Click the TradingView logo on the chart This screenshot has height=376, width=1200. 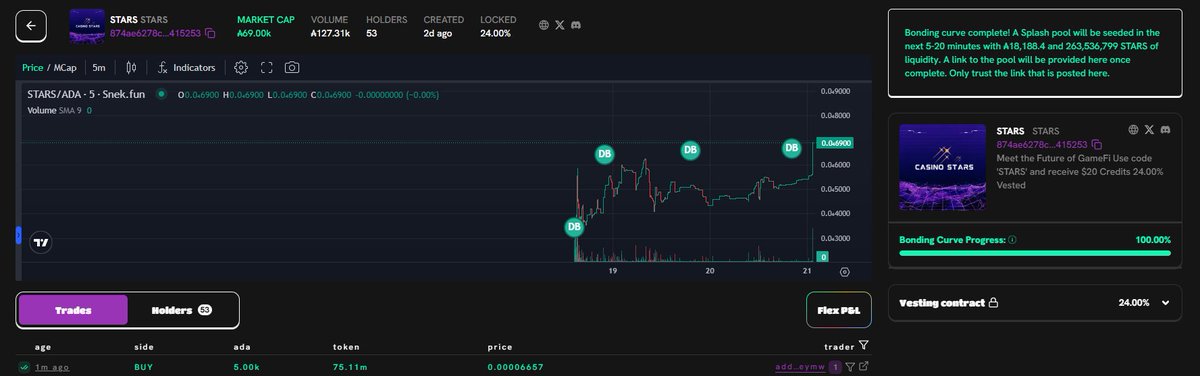[41, 242]
